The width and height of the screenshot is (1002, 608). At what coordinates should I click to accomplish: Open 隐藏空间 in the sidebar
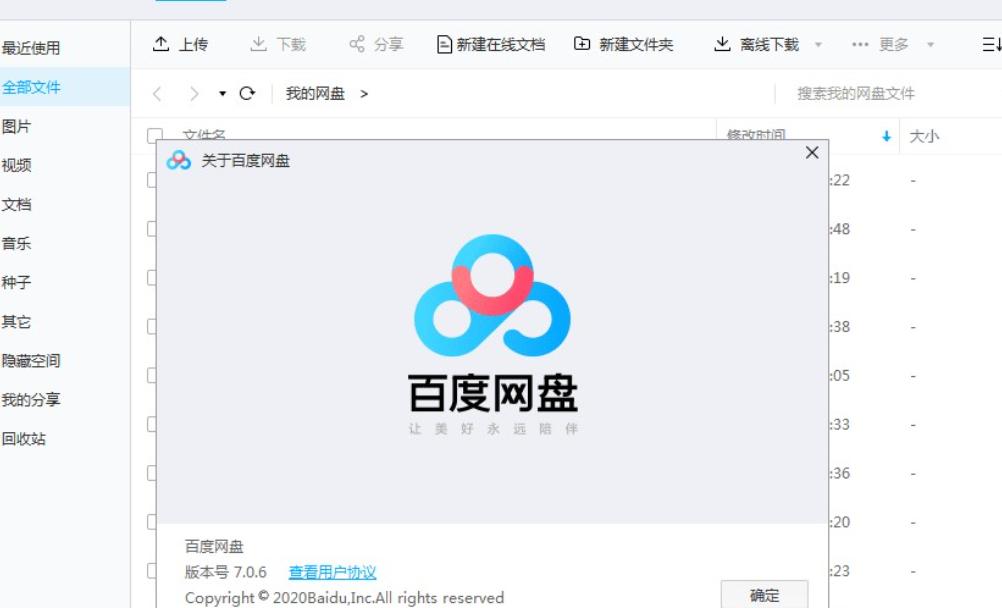[x=31, y=361]
